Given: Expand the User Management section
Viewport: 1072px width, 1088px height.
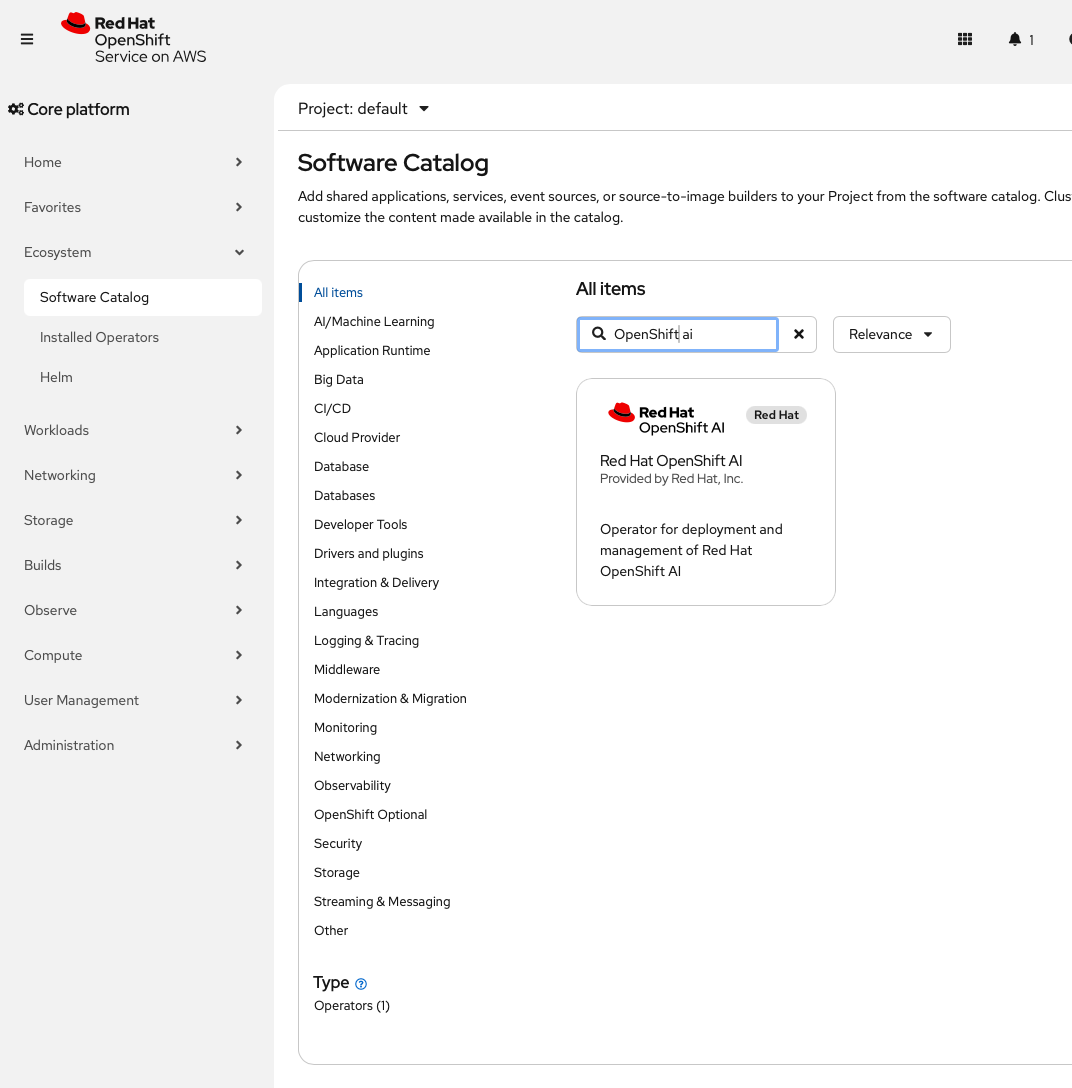Looking at the screenshot, I should (x=133, y=701).
